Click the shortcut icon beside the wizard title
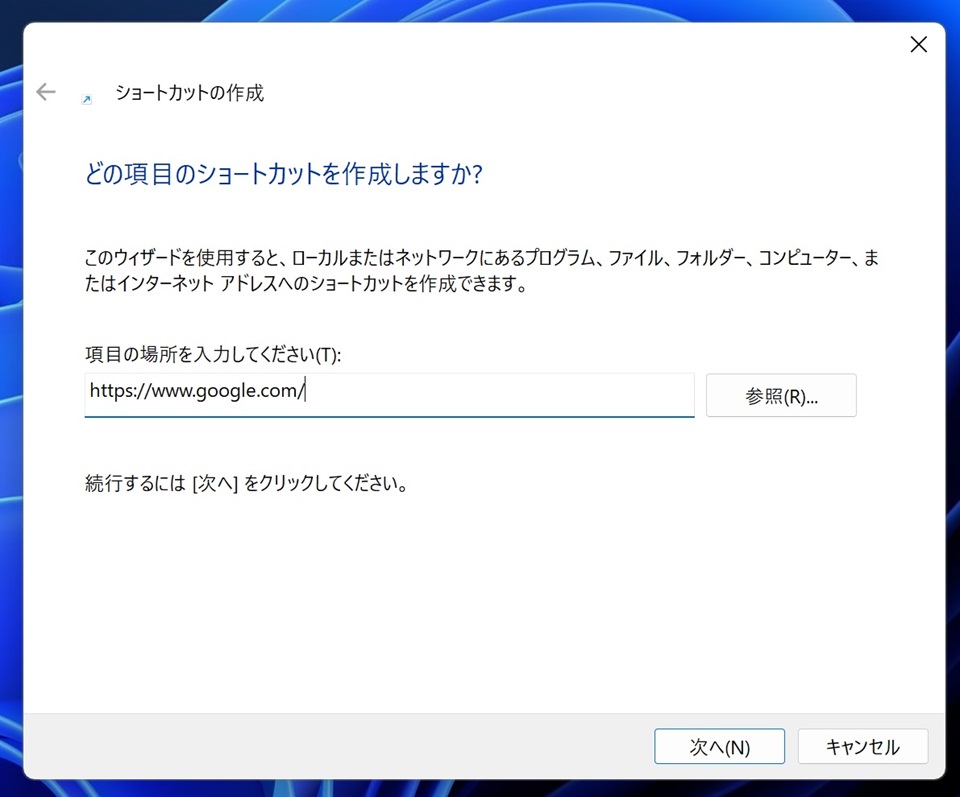 (x=87, y=99)
